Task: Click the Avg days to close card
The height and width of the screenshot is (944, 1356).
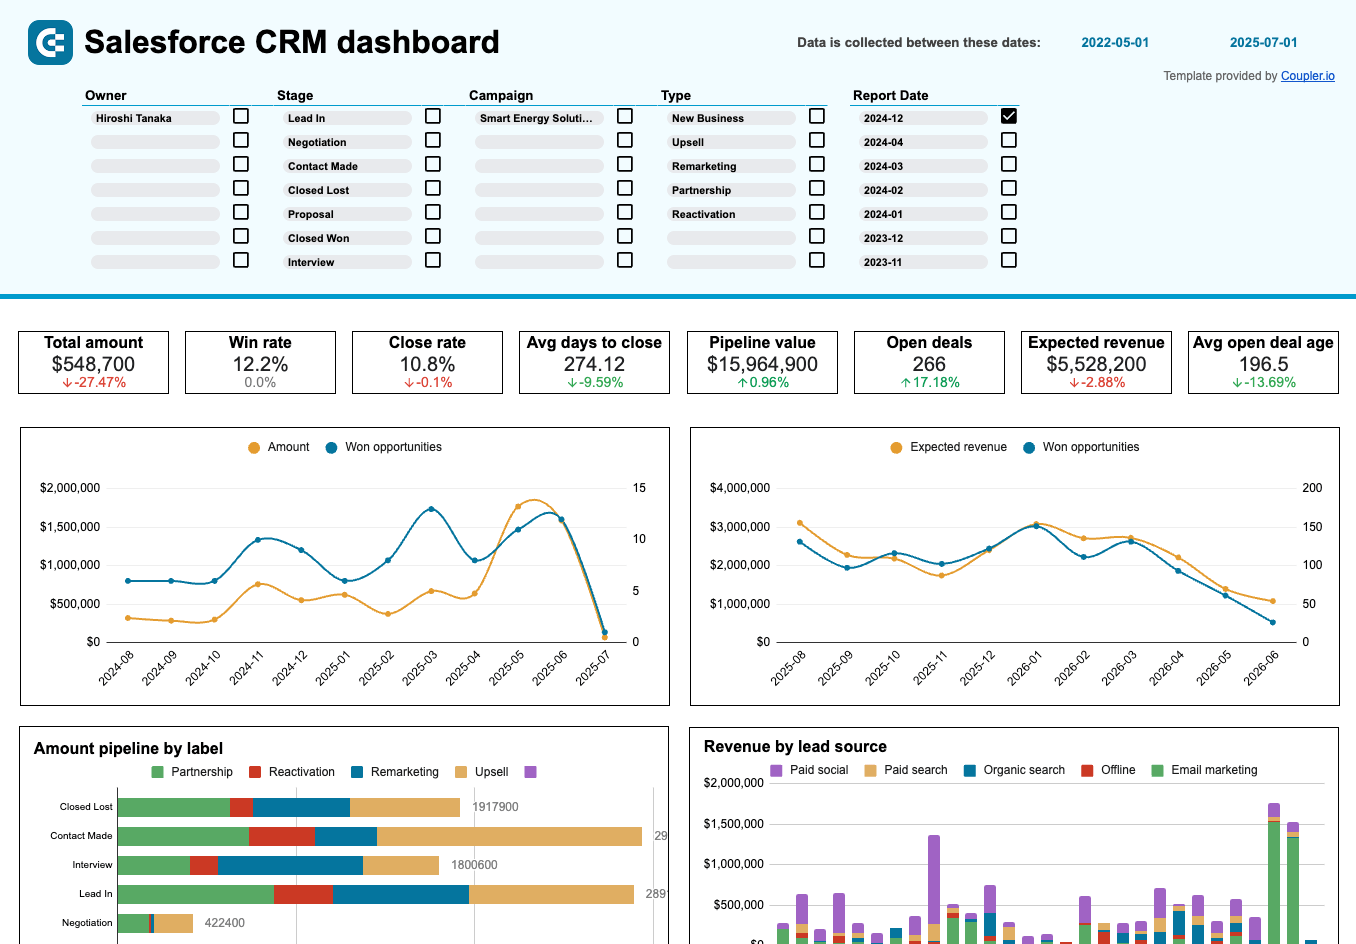Action: click(594, 363)
